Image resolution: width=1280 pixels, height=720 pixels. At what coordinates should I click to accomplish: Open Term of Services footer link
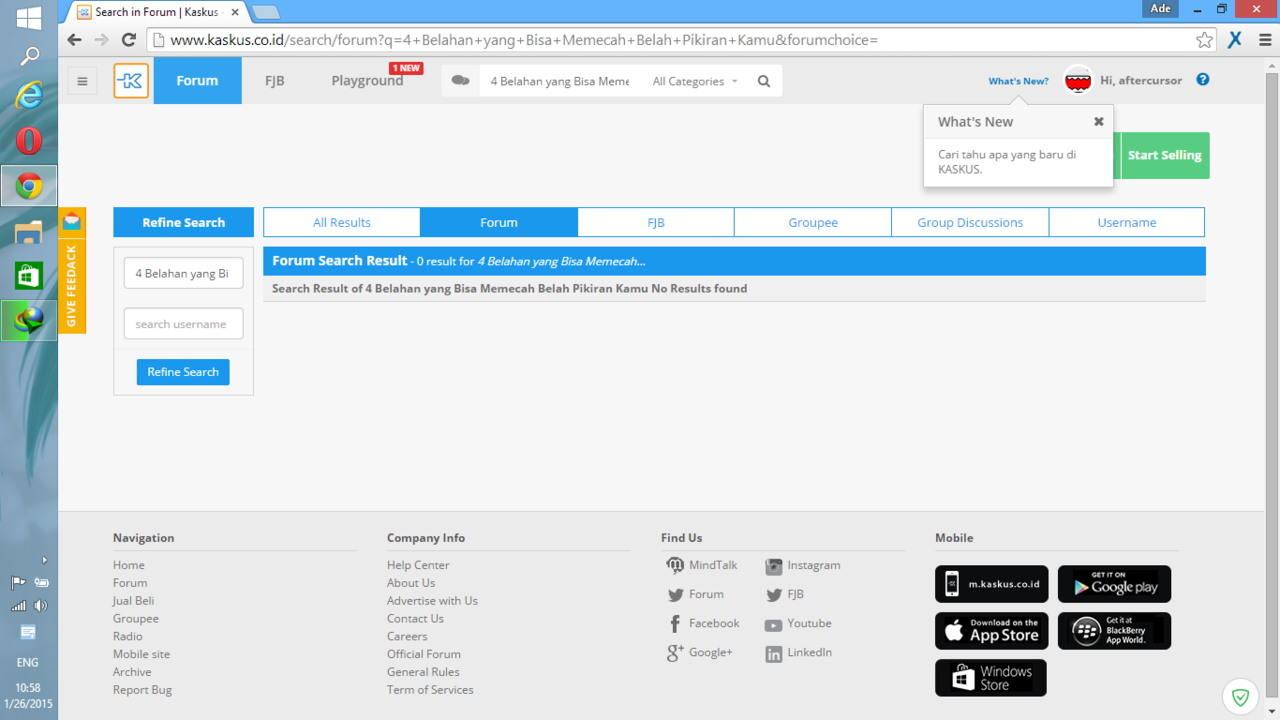[x=430, y=690]
